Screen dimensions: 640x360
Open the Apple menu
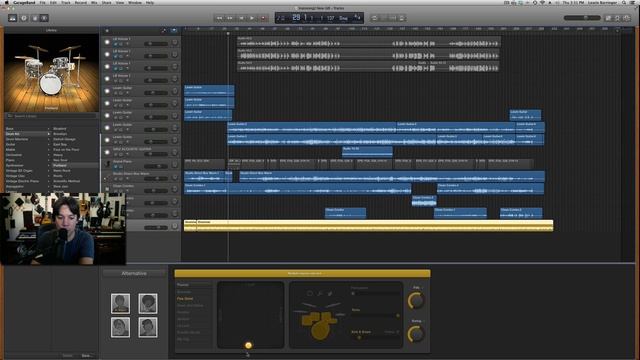(7, 2)
